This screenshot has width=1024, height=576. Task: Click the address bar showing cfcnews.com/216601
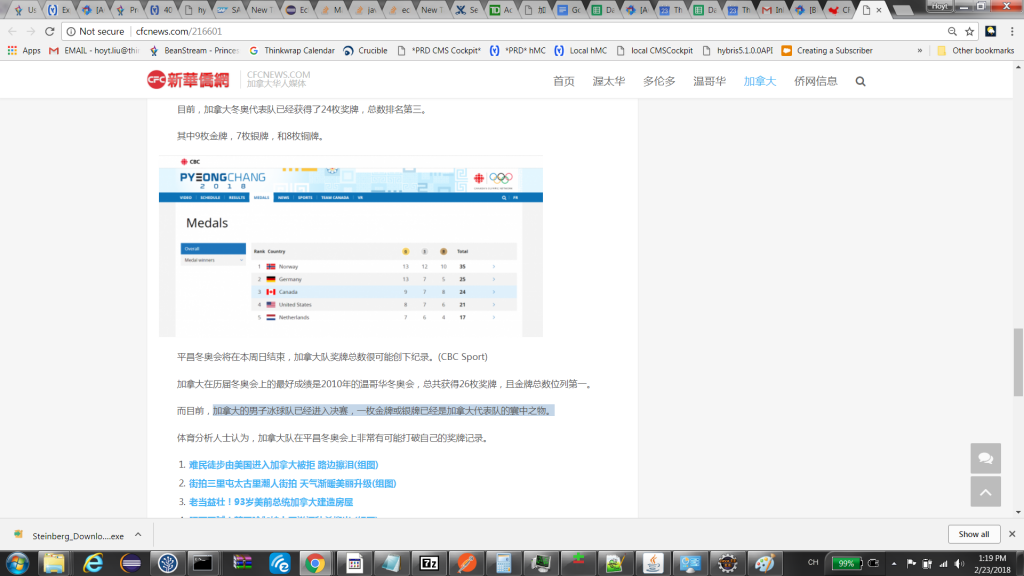click(500, 31)
